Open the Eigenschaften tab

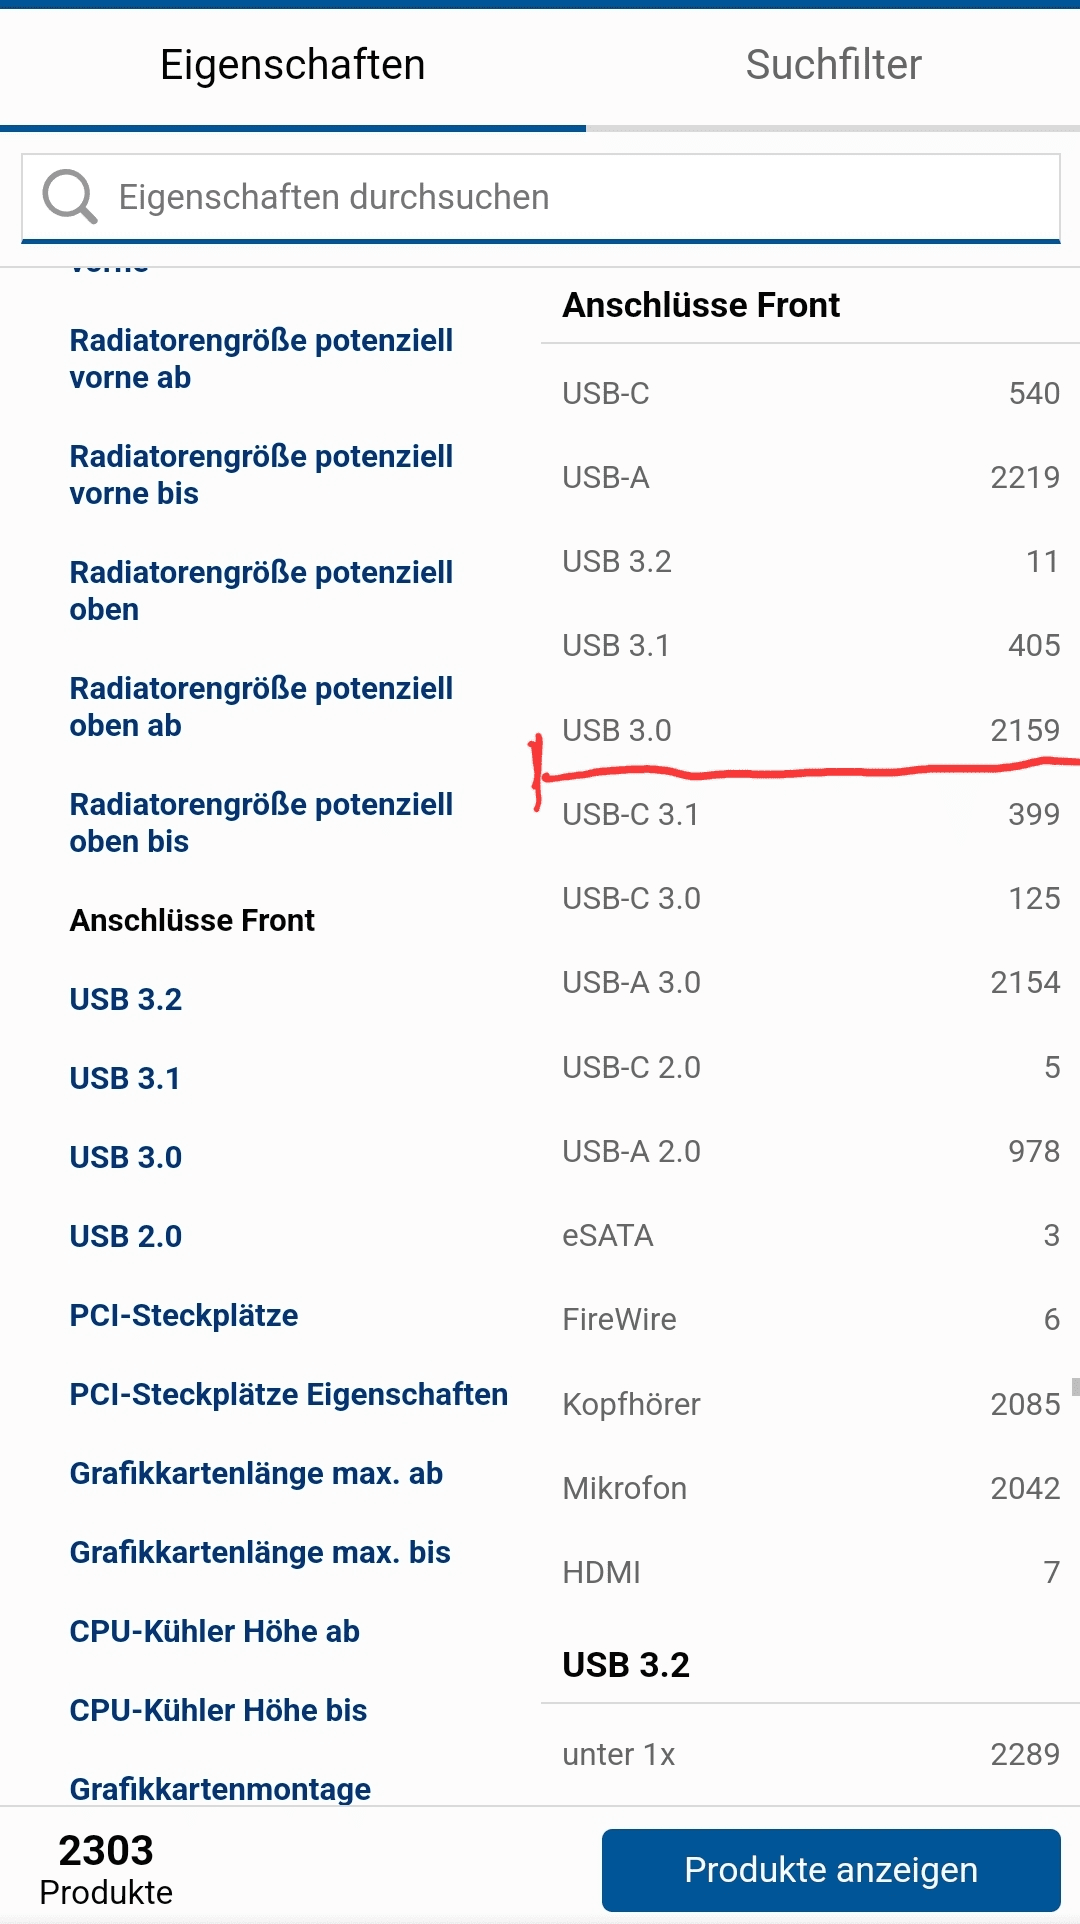pyautogui.click(x=293, y=65)
